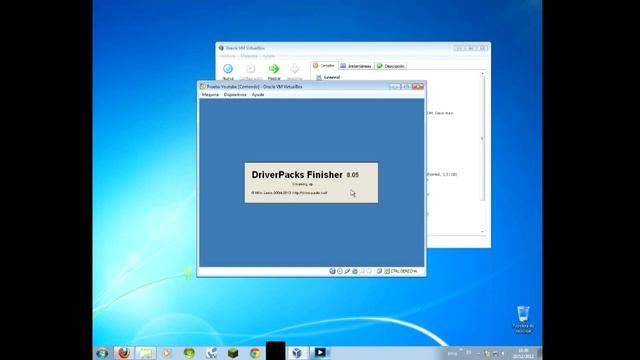The width and height of the screenshot is (640, 360).
Task: Click the scroll down arrow in Detalles panel
Action: 482,232
